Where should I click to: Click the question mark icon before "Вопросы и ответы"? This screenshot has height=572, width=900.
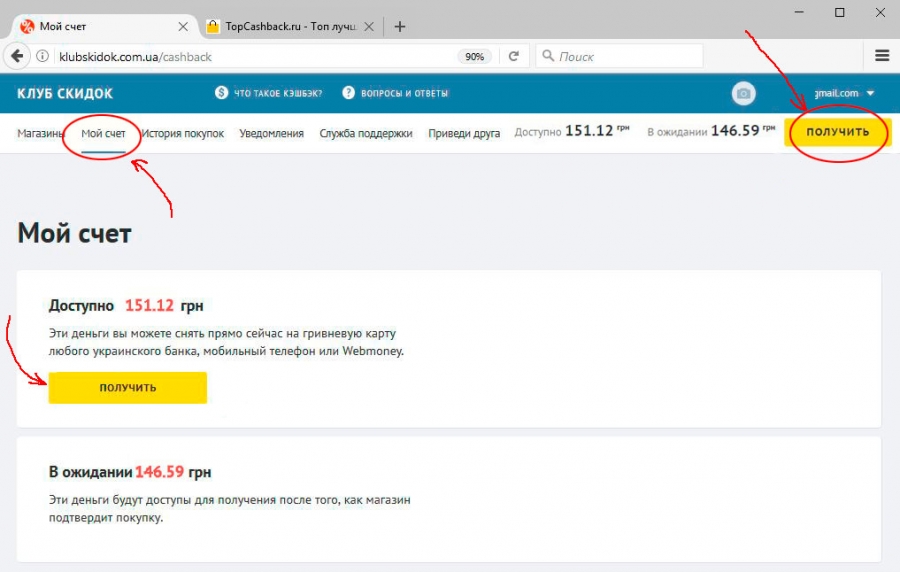(x=348, y=93)
